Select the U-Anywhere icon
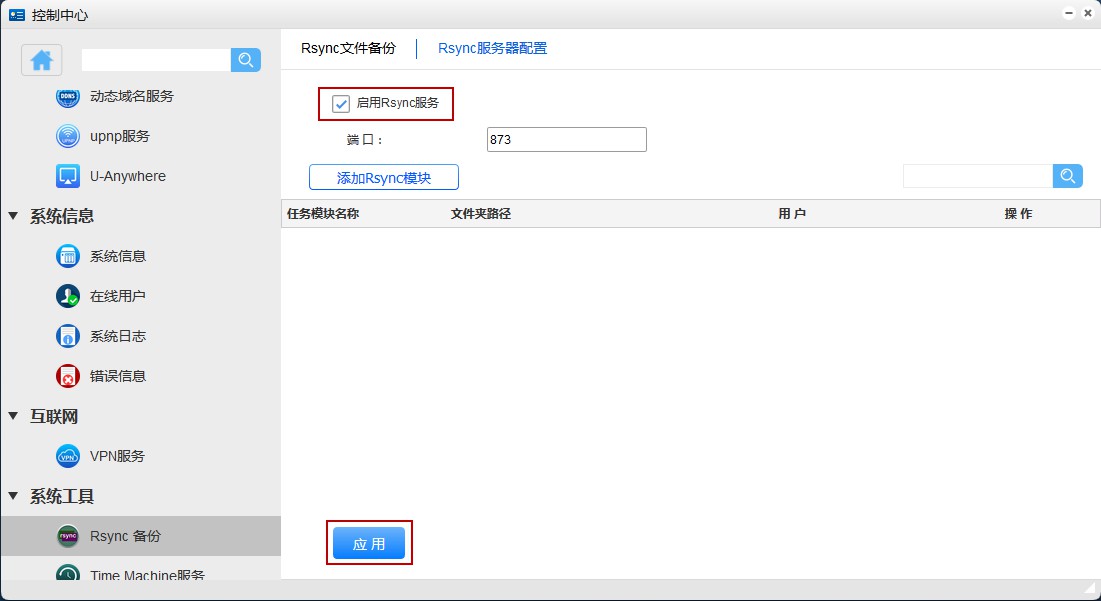1101x601 pixels. [68, 176]
